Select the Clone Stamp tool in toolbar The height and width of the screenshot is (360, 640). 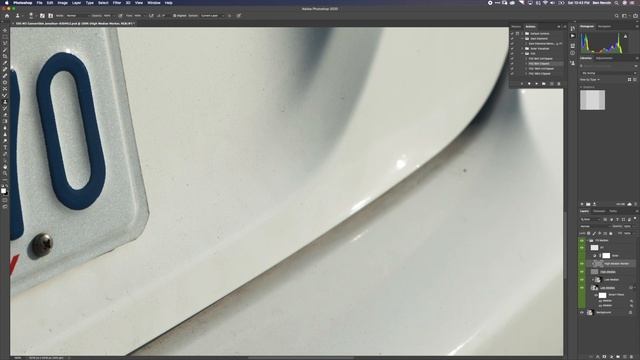(x=5, y=102)
